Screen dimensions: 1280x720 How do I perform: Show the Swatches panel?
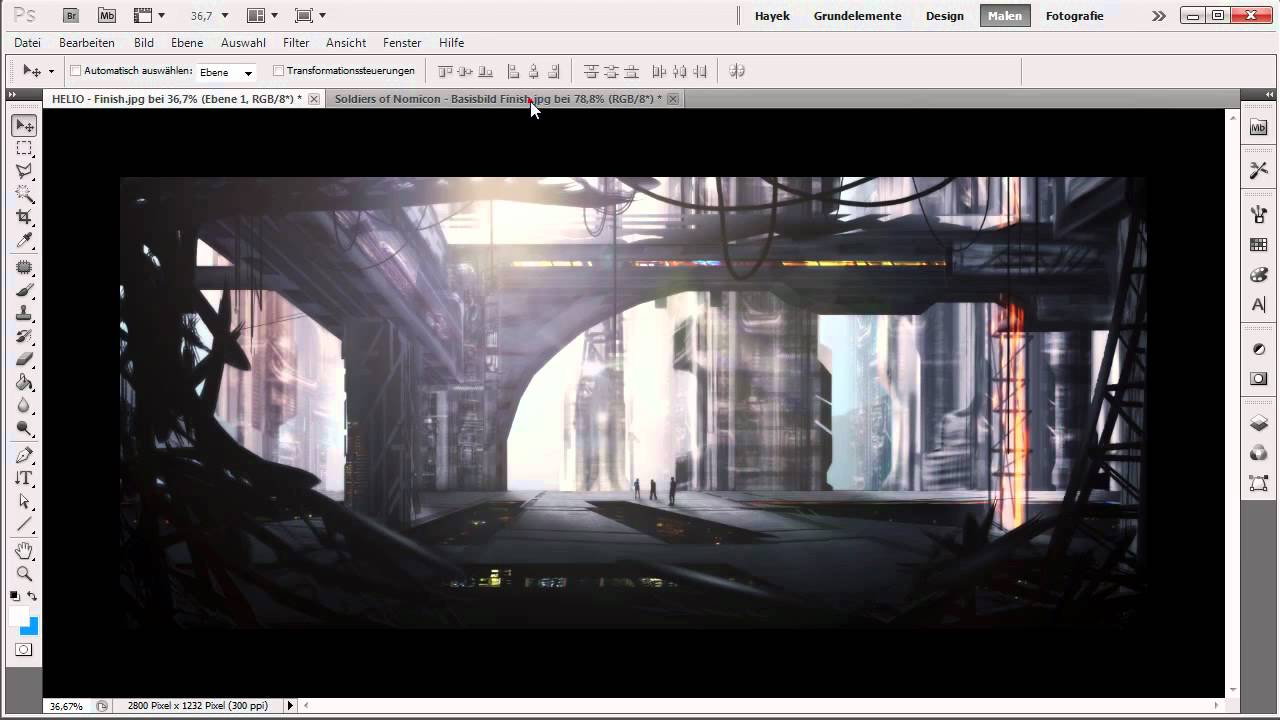click(x=1259, y=245)
